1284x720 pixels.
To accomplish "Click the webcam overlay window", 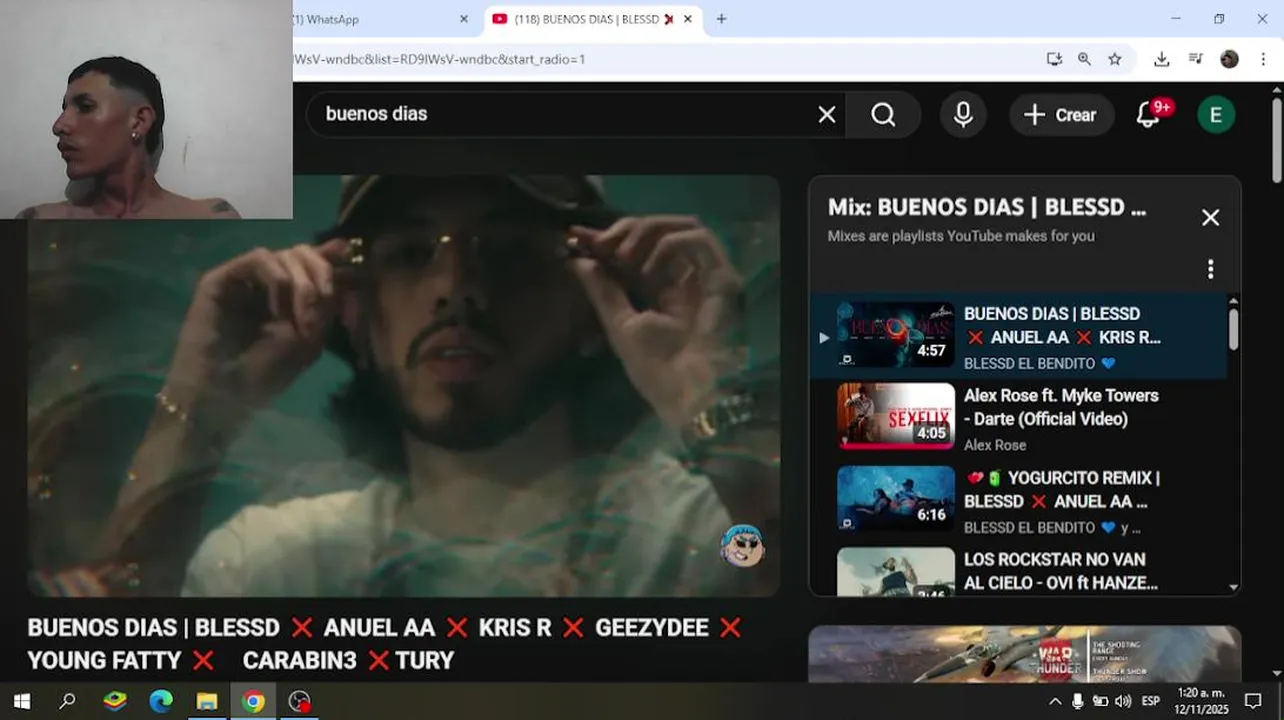I will pyautogui.click(x=146, y=109).
